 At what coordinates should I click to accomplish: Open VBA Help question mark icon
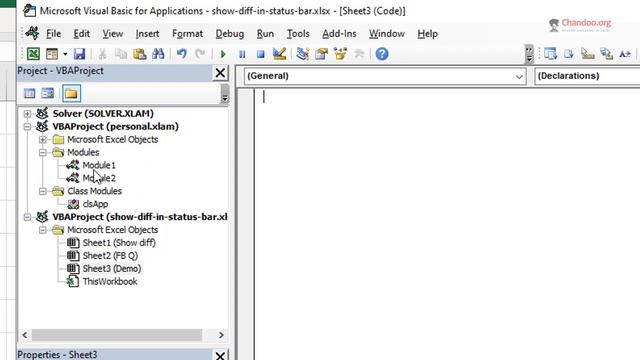pos(382,54)
